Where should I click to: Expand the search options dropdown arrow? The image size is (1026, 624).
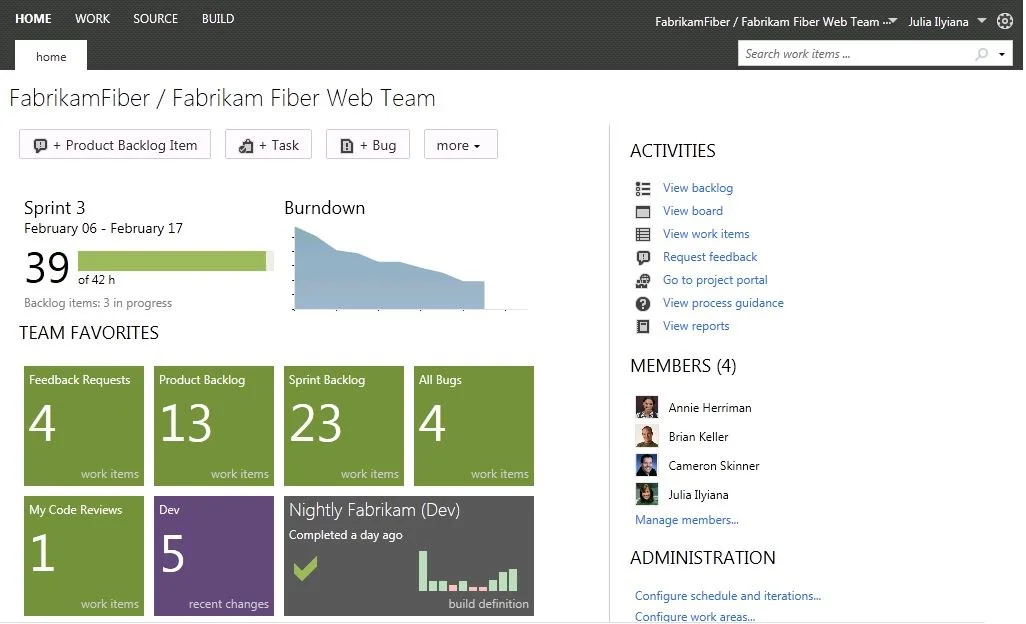tap(1001, 54)
